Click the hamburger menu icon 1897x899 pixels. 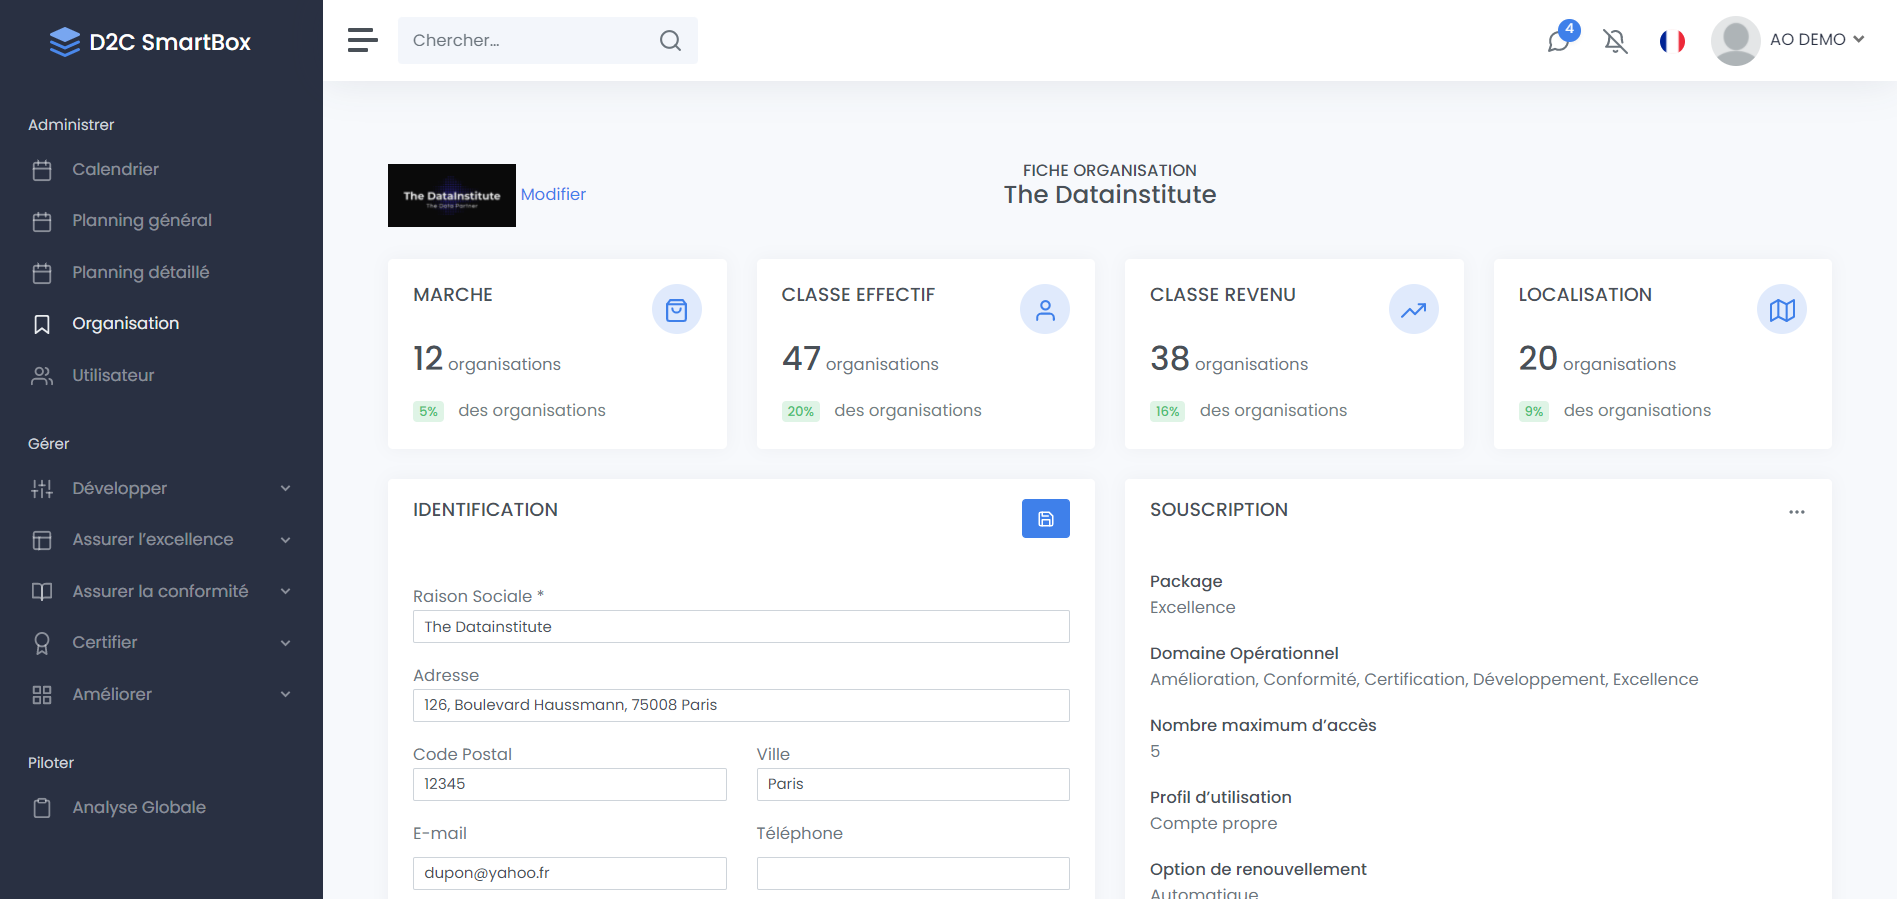(x=362, y=40)
